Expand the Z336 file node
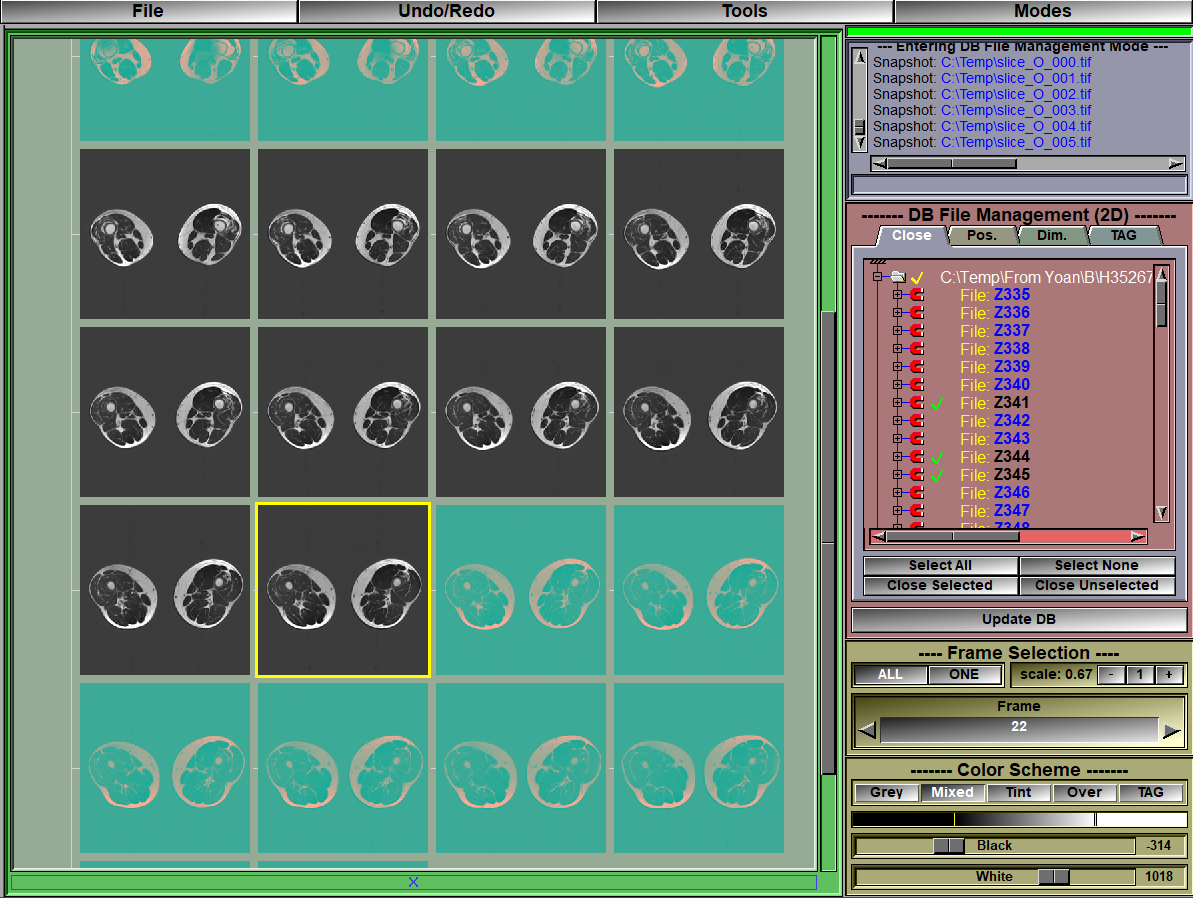Image resolution: width=1193 pixels, height=898 pixels. click(898, 313)
